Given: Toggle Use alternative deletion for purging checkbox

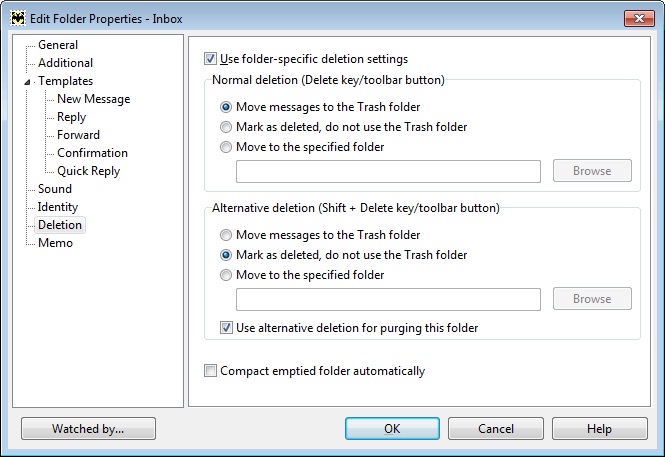Looking at the screenshot, I should click(226, 328).
